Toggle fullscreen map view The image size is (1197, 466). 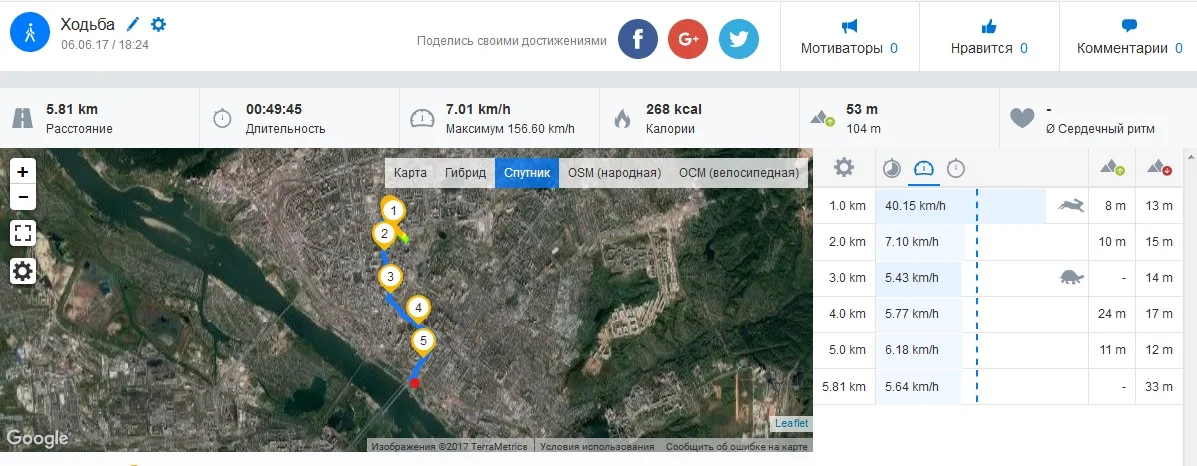click(23, 233)
